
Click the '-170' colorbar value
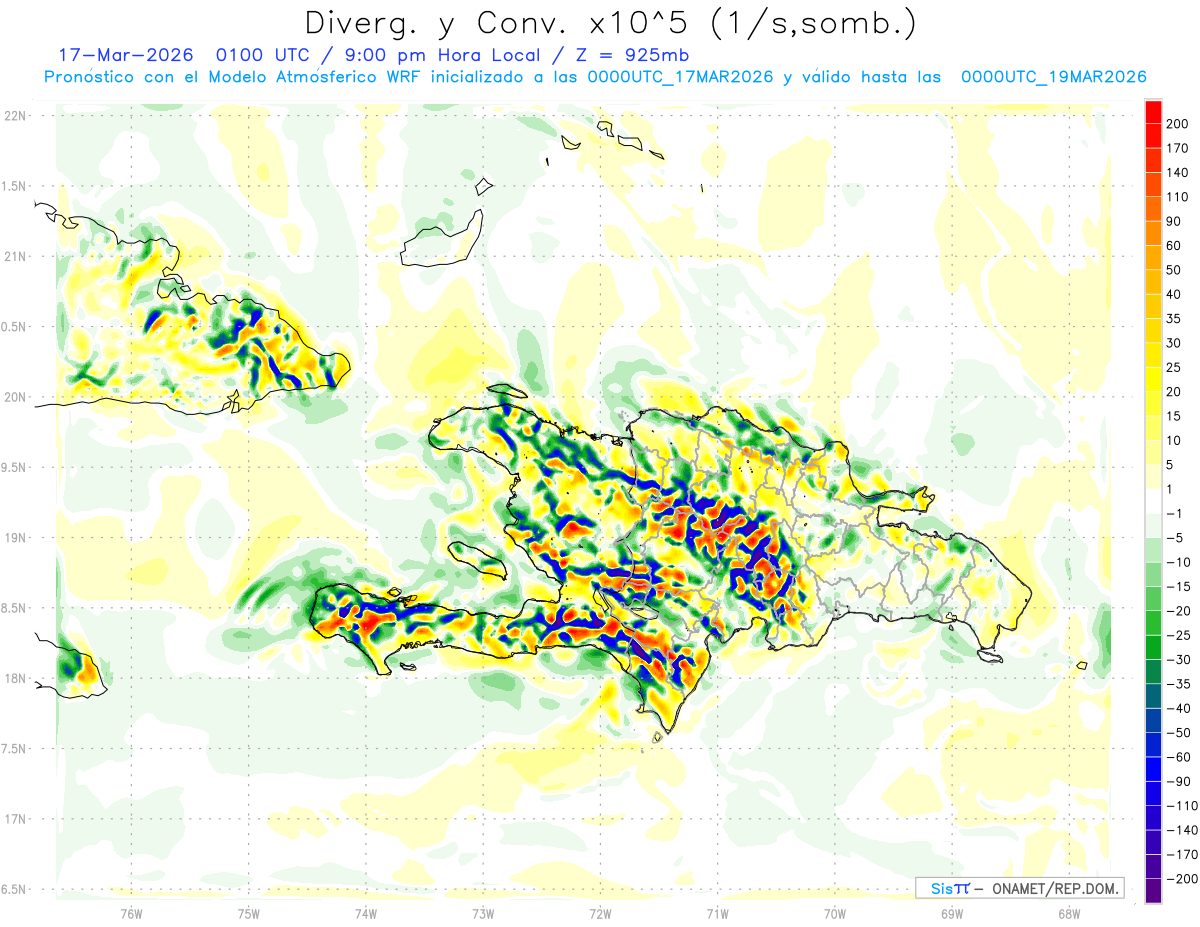click(x=1181, y=855)
